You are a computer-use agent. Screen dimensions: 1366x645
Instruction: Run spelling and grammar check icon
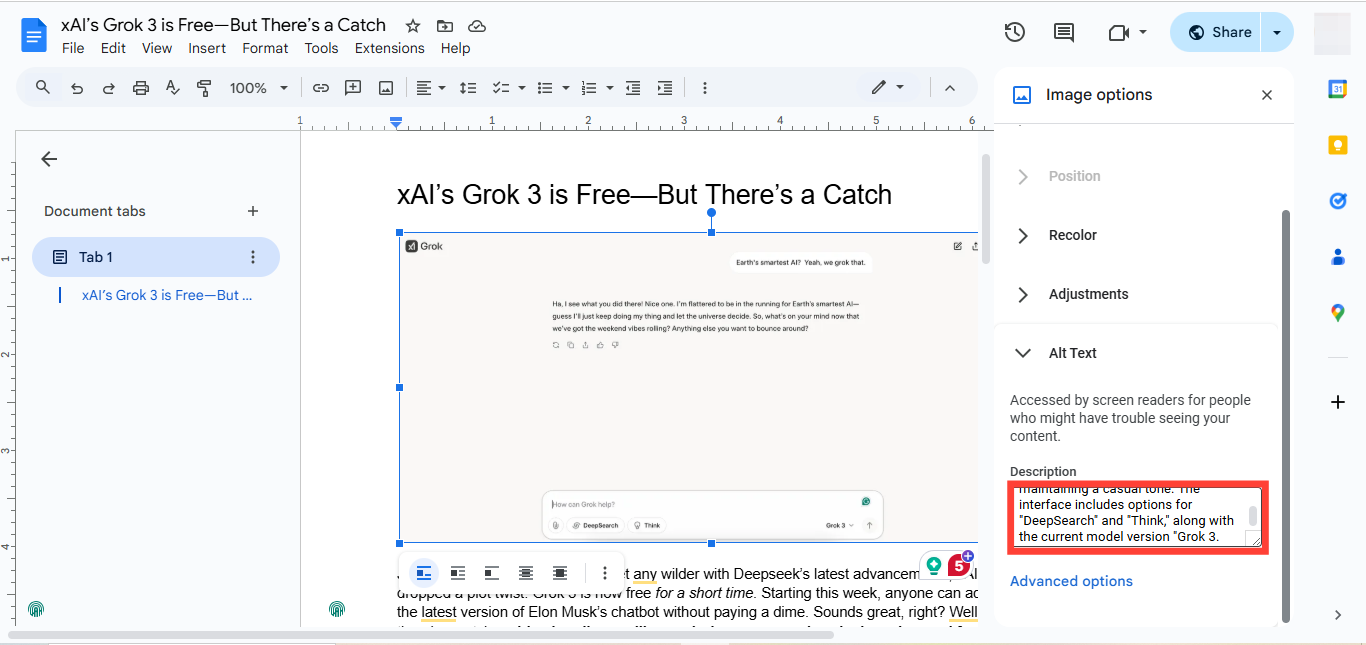(x=172, y=88)
